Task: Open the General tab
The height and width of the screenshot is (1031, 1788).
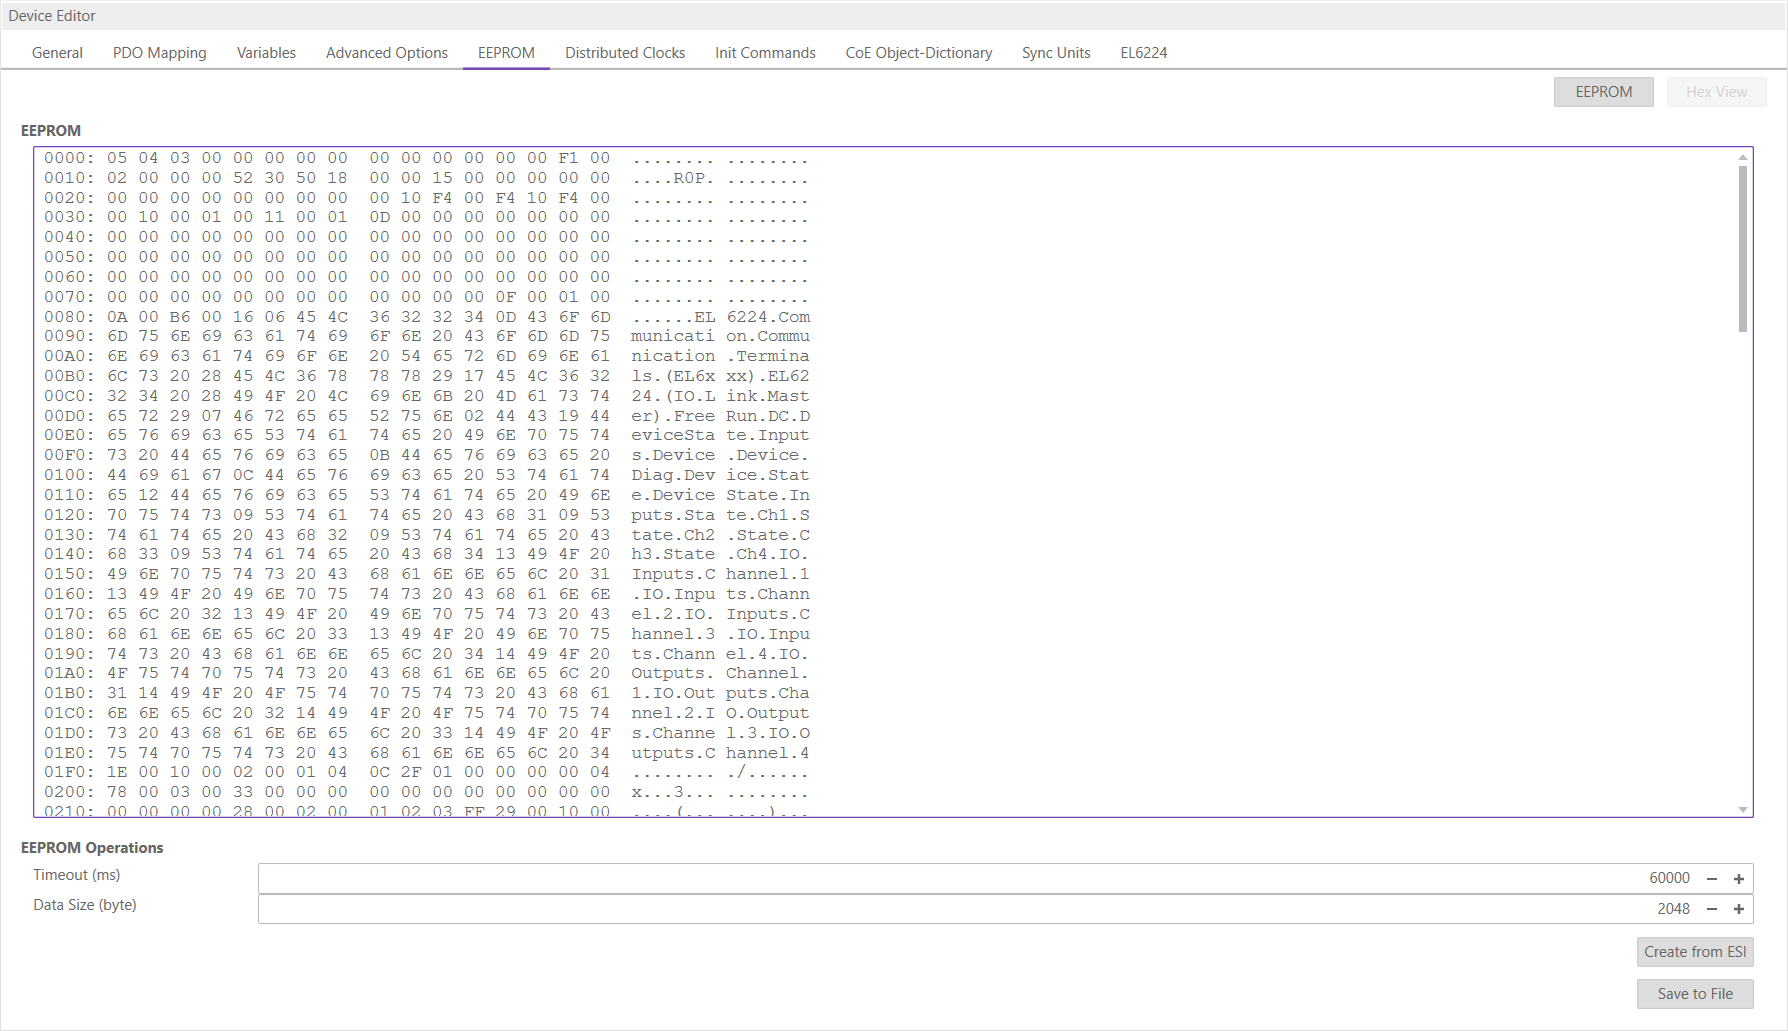Action: [57, 52]
